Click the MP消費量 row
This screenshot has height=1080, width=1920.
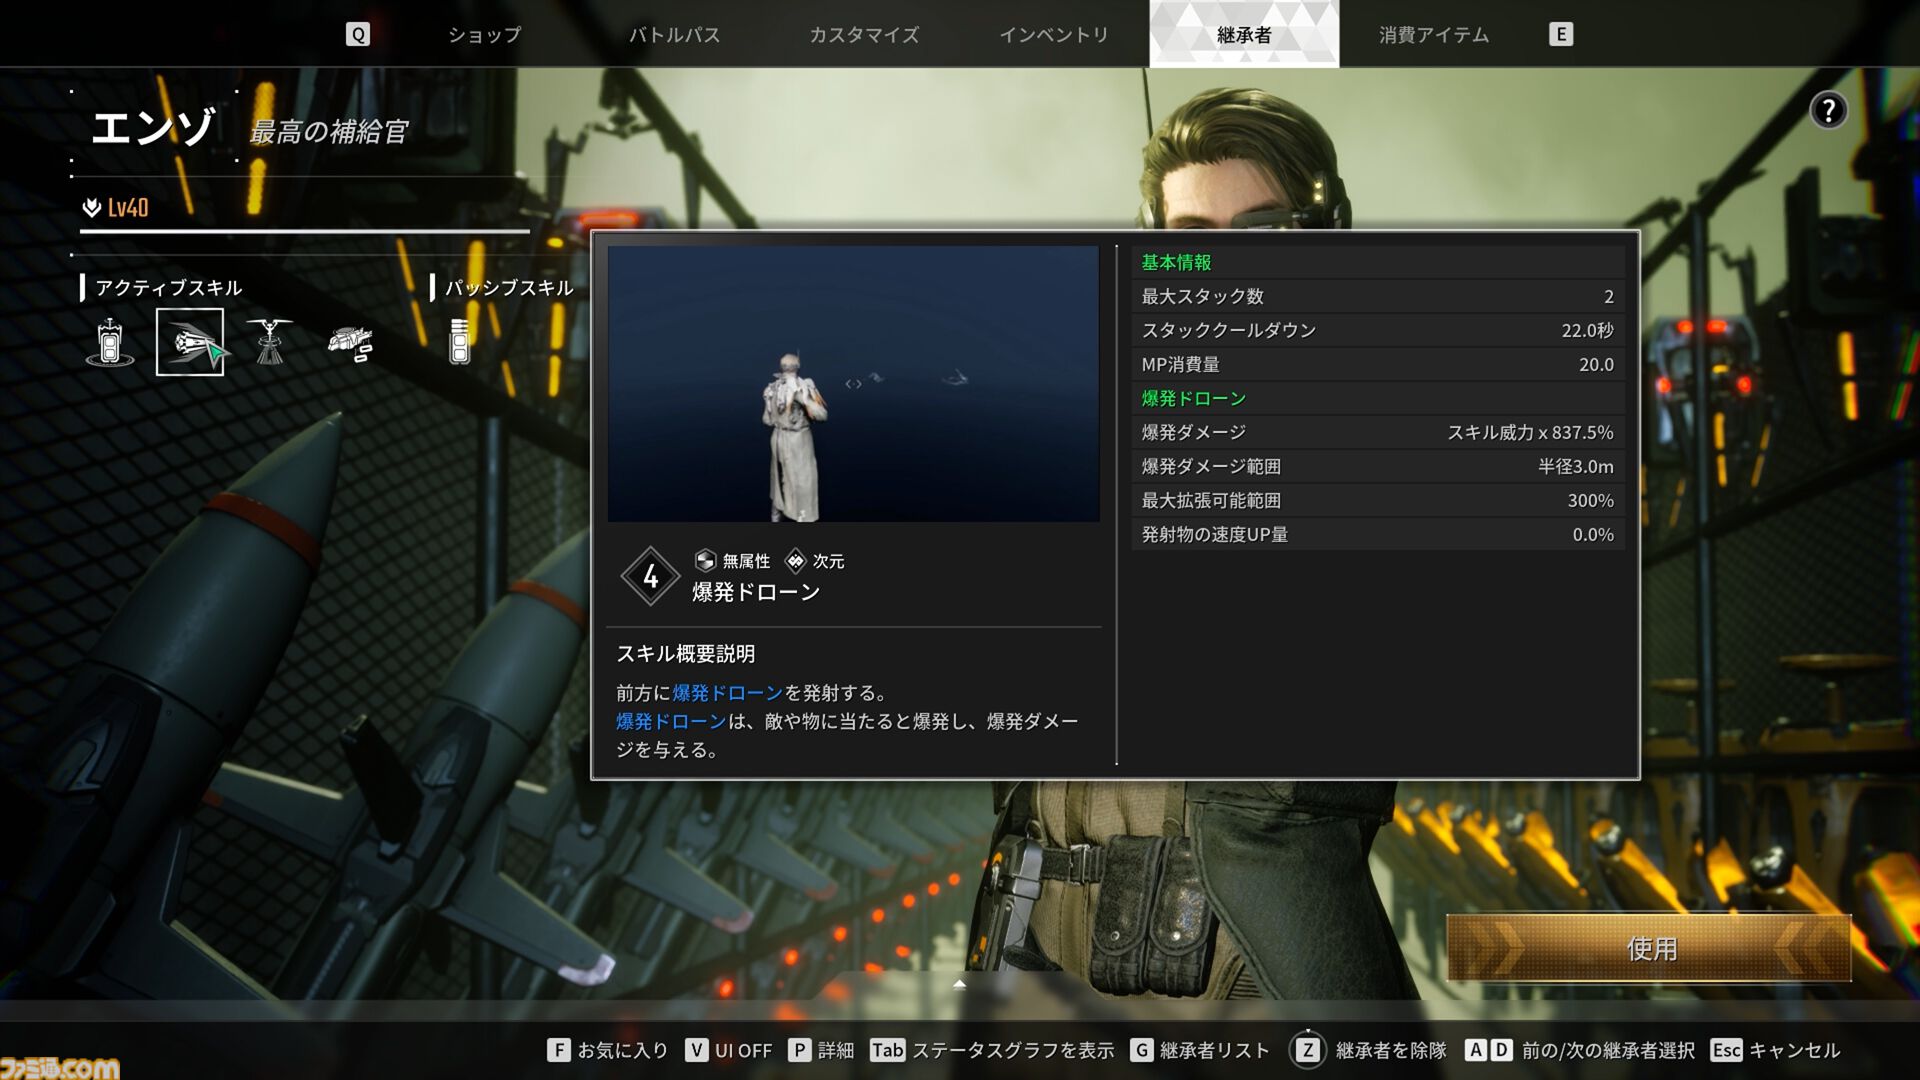pyautogui.click(x=1378, y=364)
